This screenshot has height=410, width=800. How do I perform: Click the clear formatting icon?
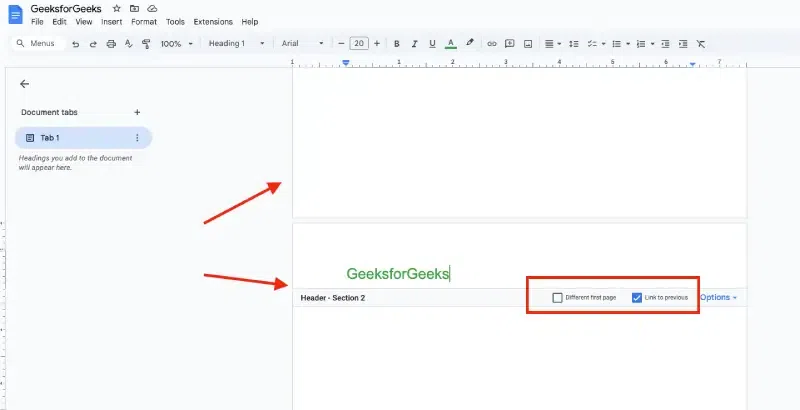click(x=701, y=44)
